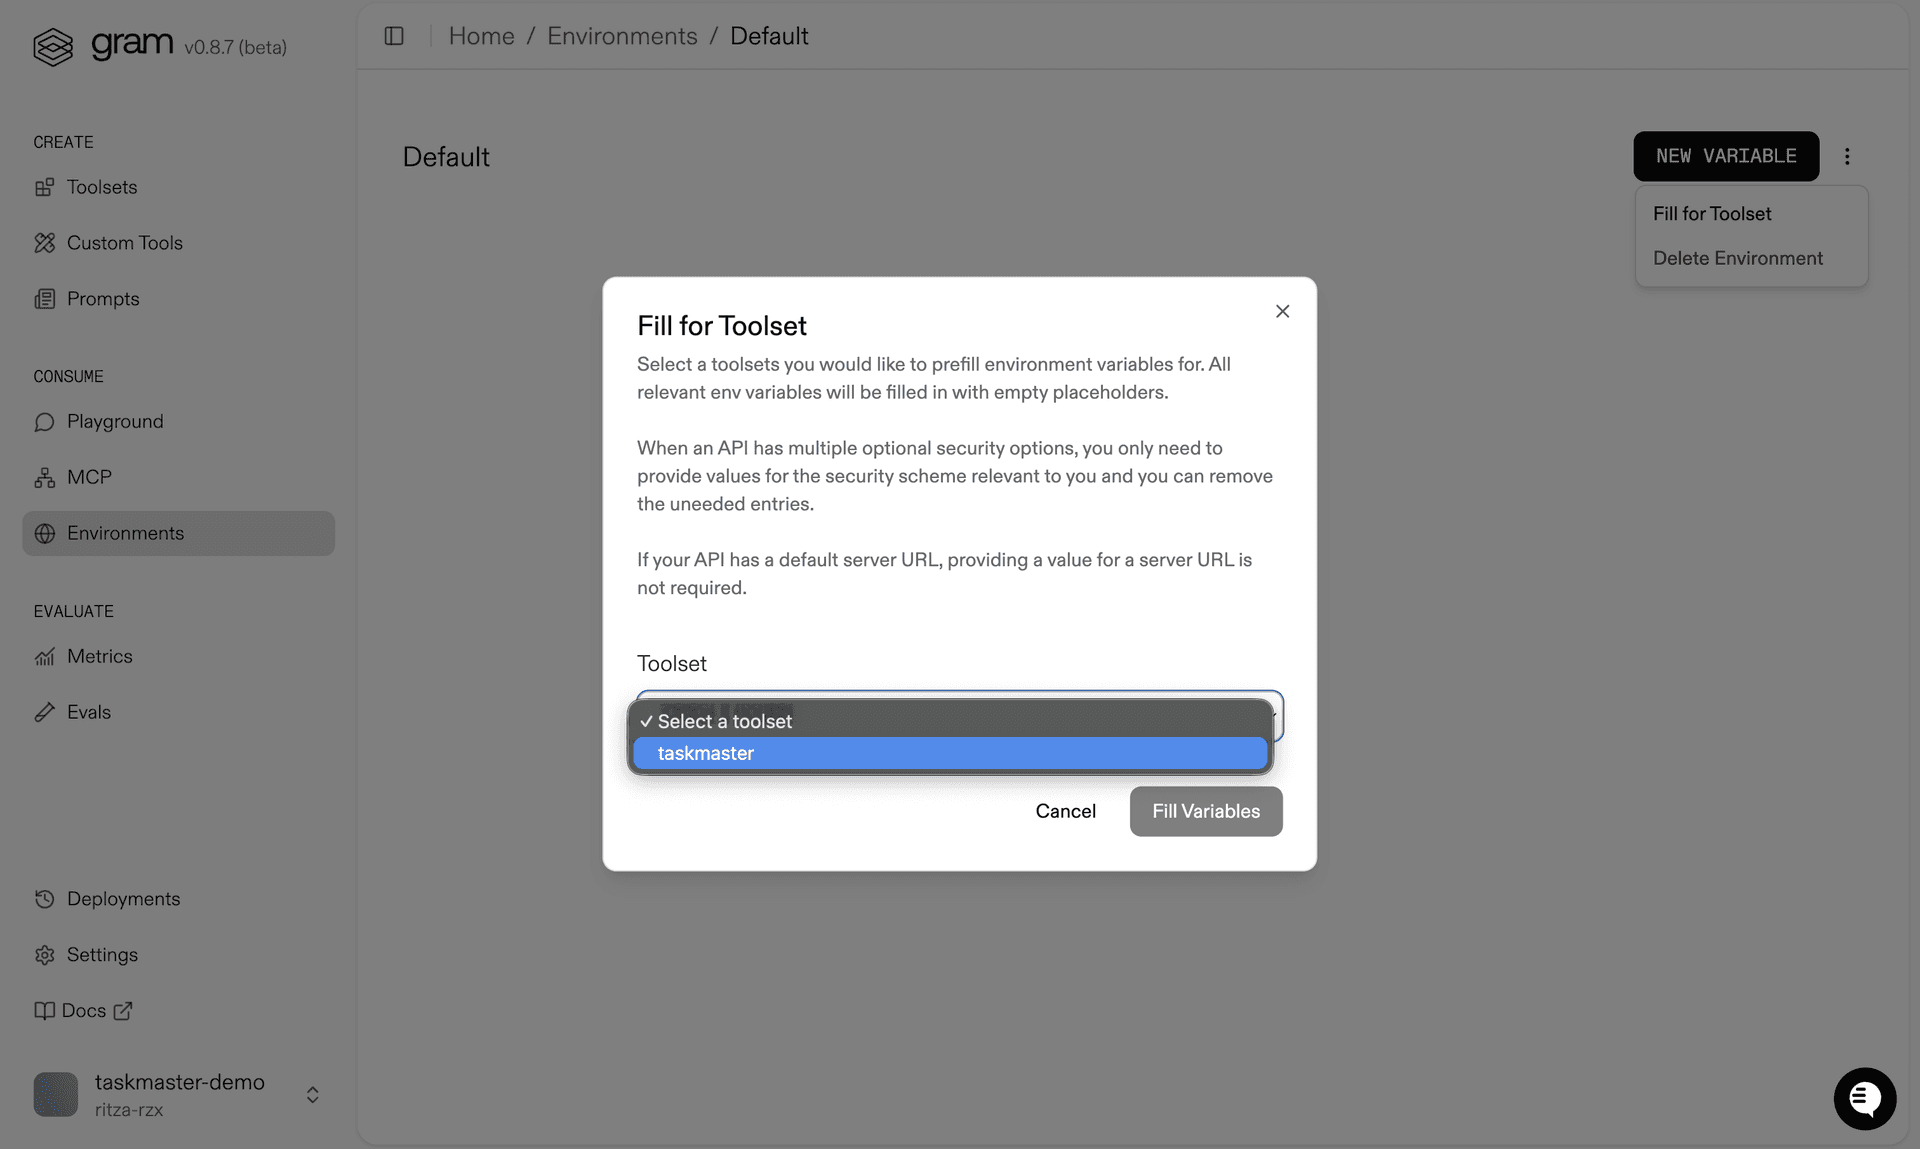The width and height of the screenshot is (1920, 1149).
Task: Open the three-dot options menu
Action: [1848, 156]
